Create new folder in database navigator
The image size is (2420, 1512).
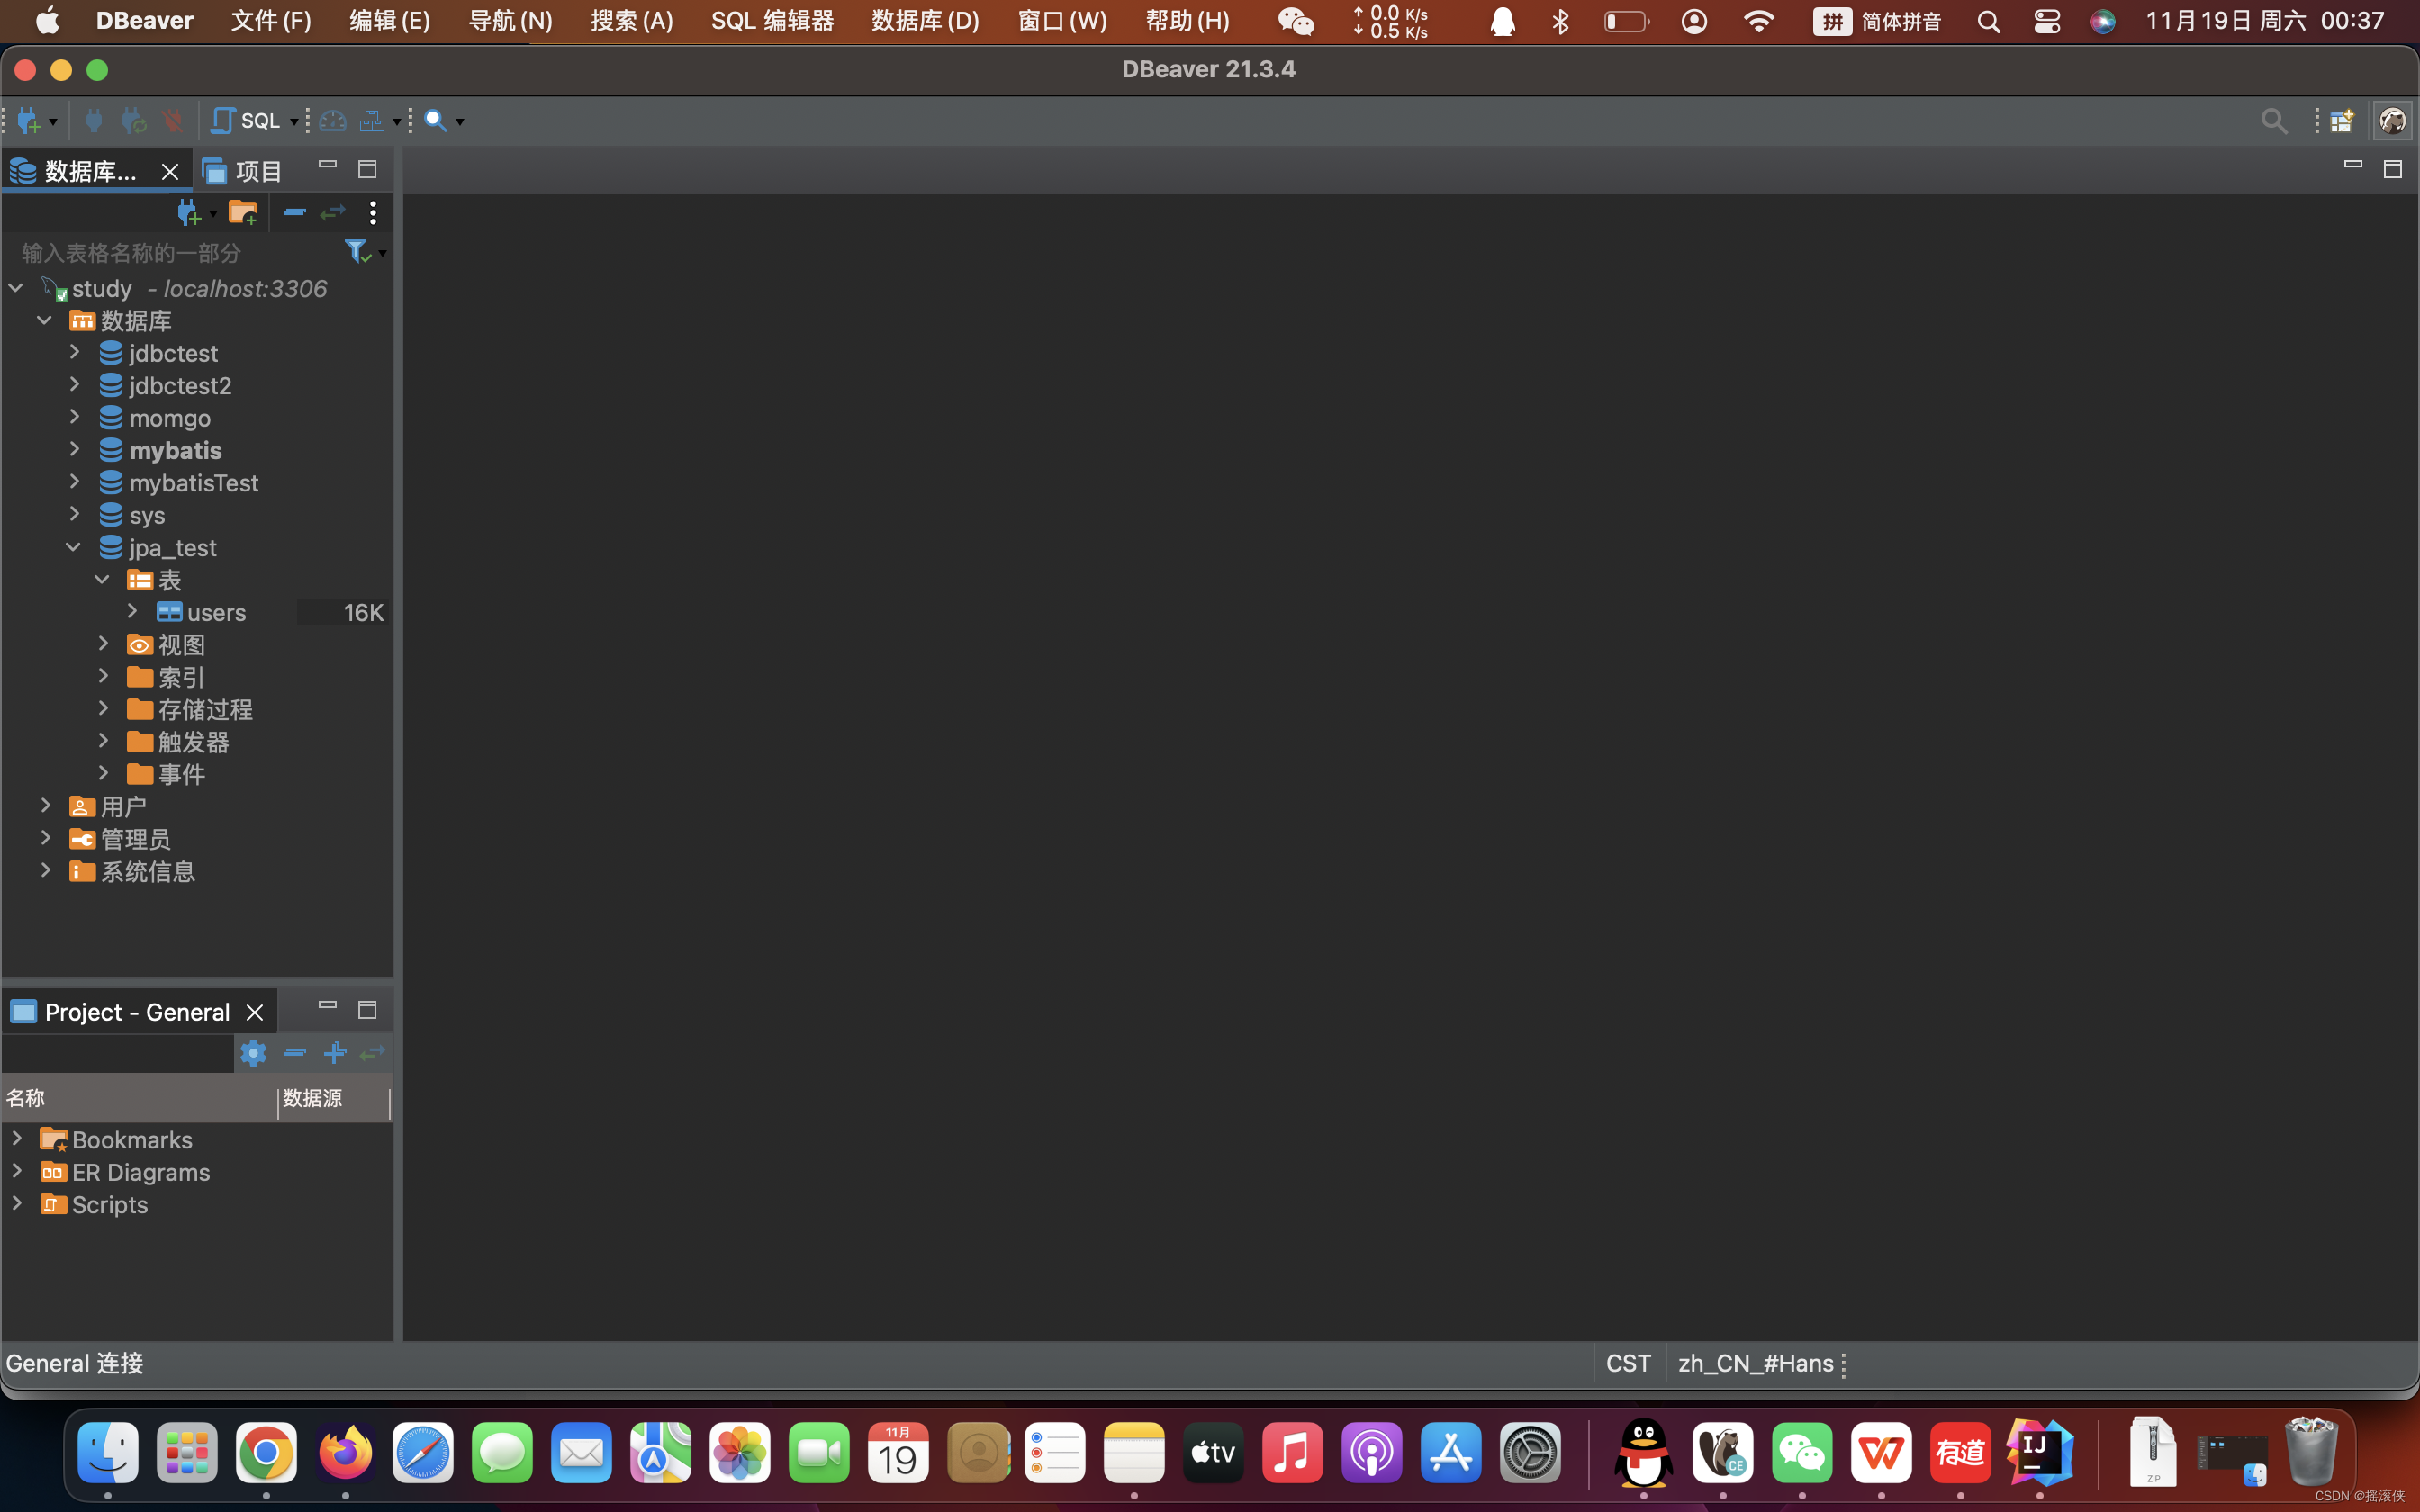(243, 212)
